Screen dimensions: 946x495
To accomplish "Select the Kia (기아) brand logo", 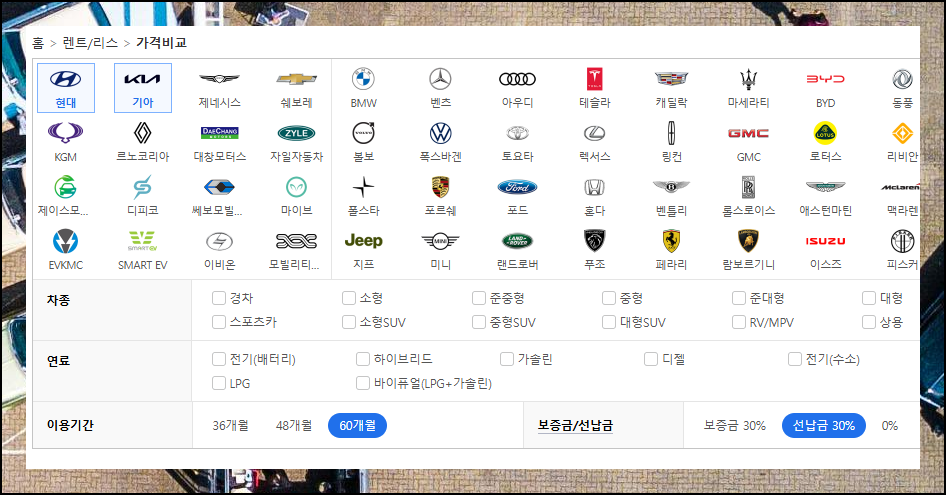I will pos(142,79).
